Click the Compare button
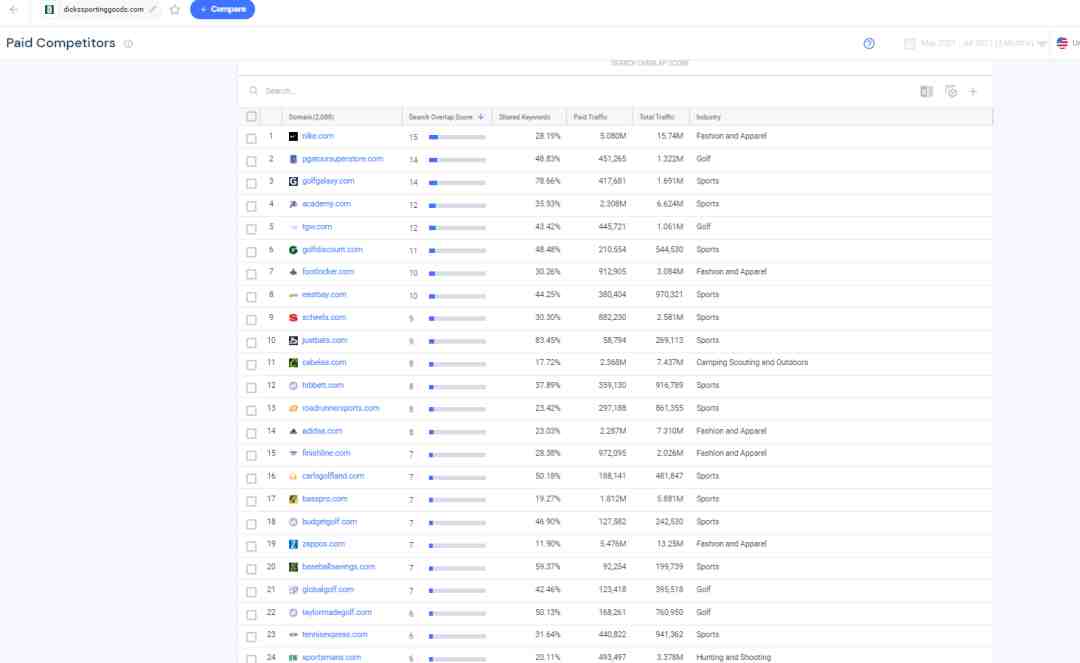The height and width of the screenshot is (663, 1080). (222, 10)
